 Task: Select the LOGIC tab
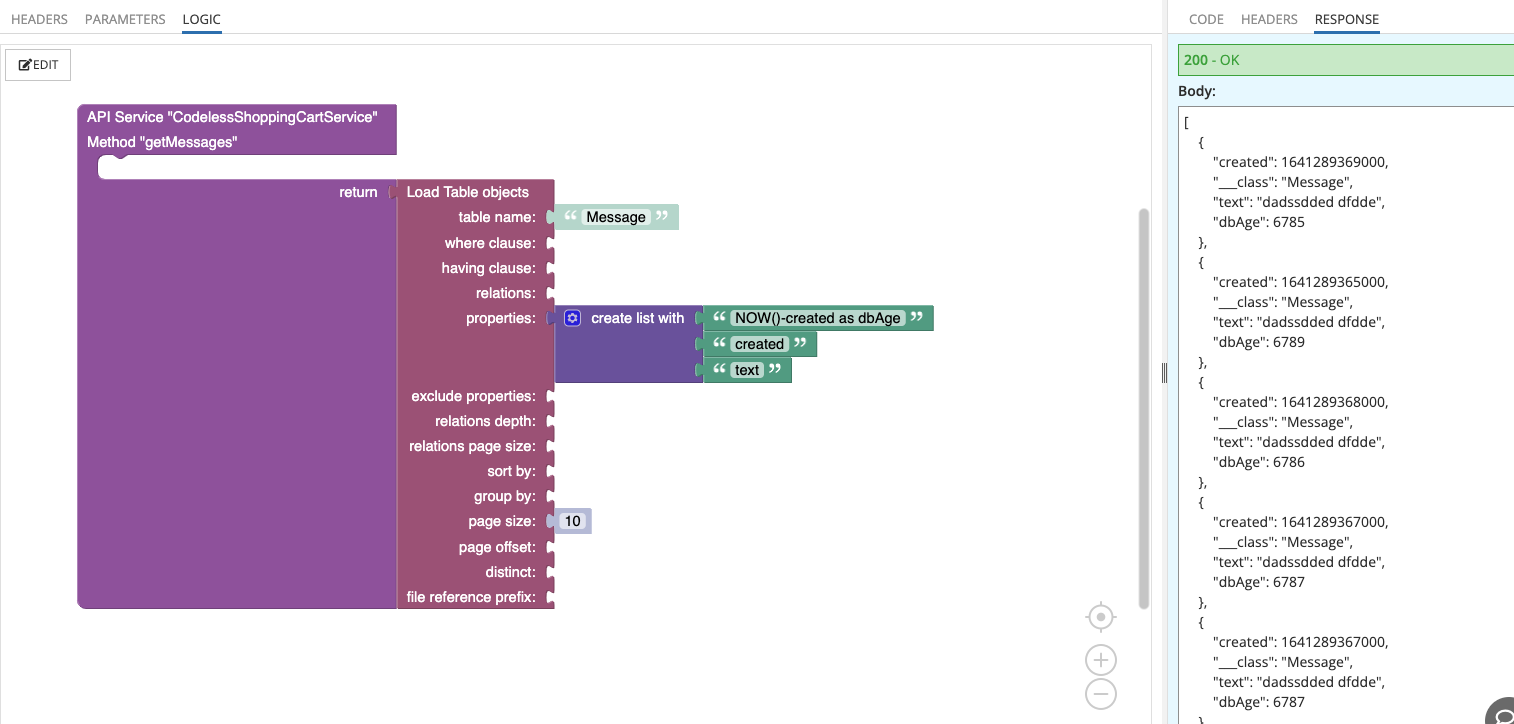(x=201, y=19)
